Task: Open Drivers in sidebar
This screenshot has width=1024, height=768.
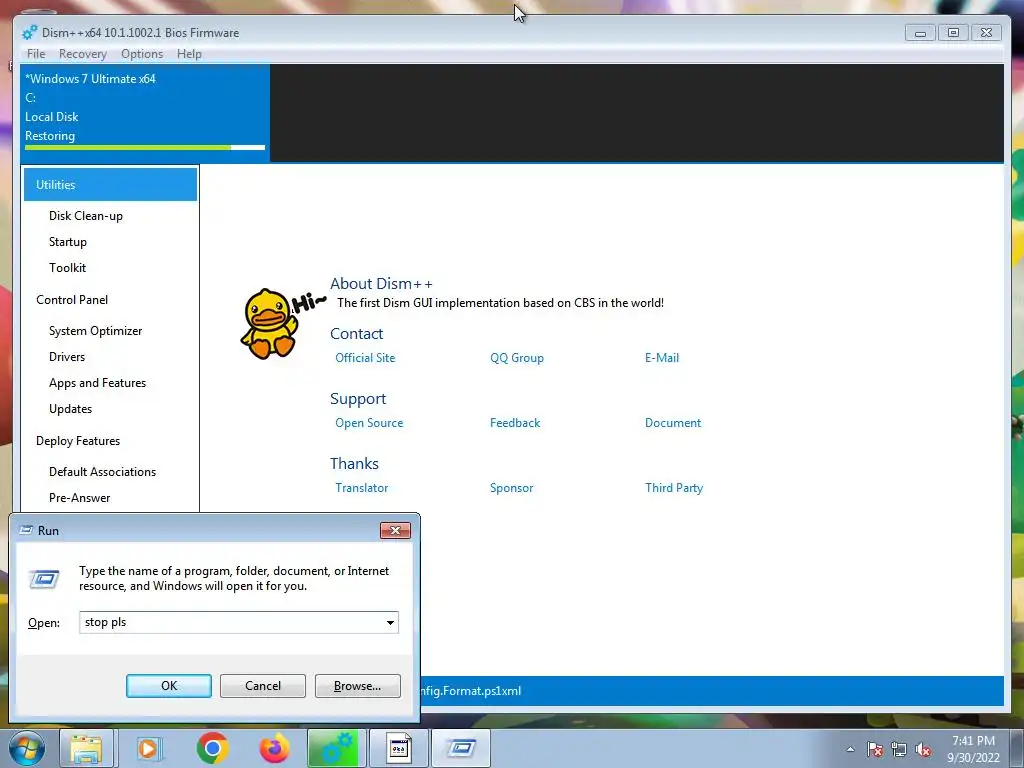Action: [67, 357]
